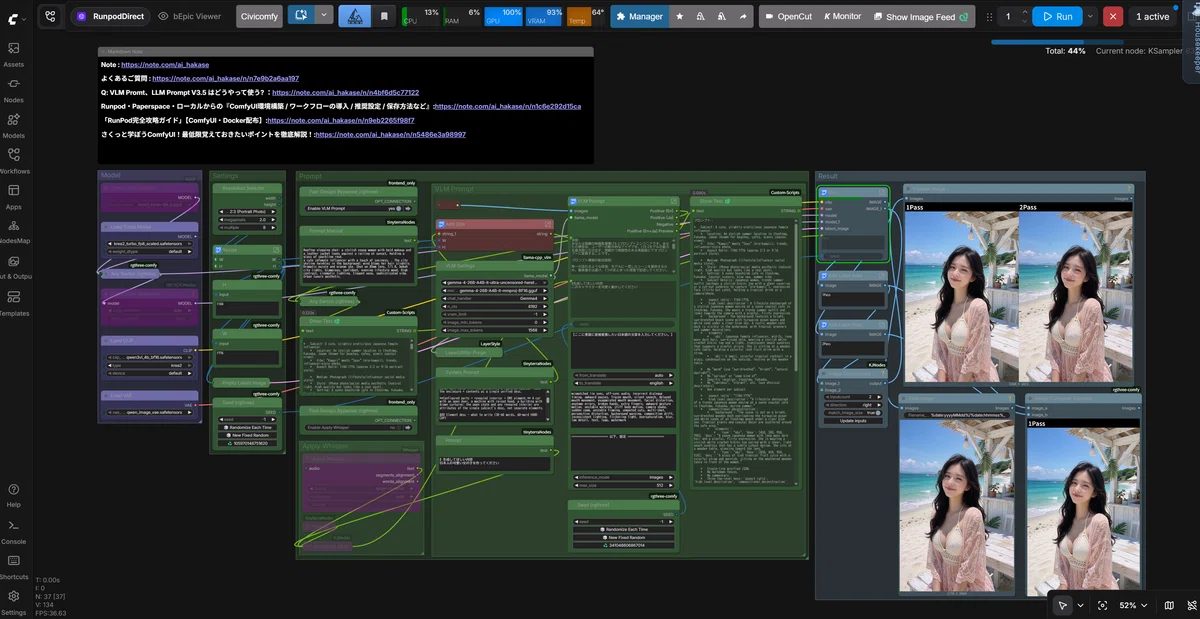Toggle Show Image Feed
This screenshot has height=619, width=1200.
pyautogui.click(x=921, y=16)
